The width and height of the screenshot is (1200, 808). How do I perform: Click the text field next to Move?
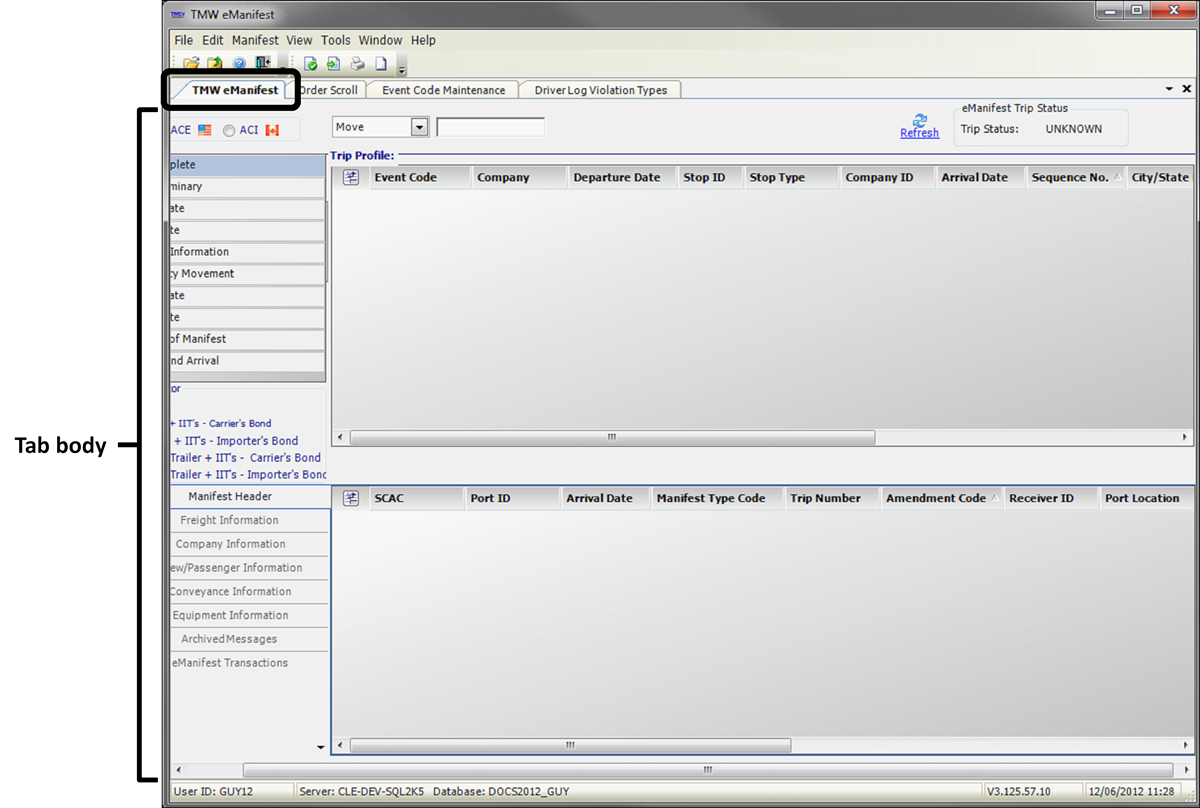pyautogui.click(x=490, y=127)
